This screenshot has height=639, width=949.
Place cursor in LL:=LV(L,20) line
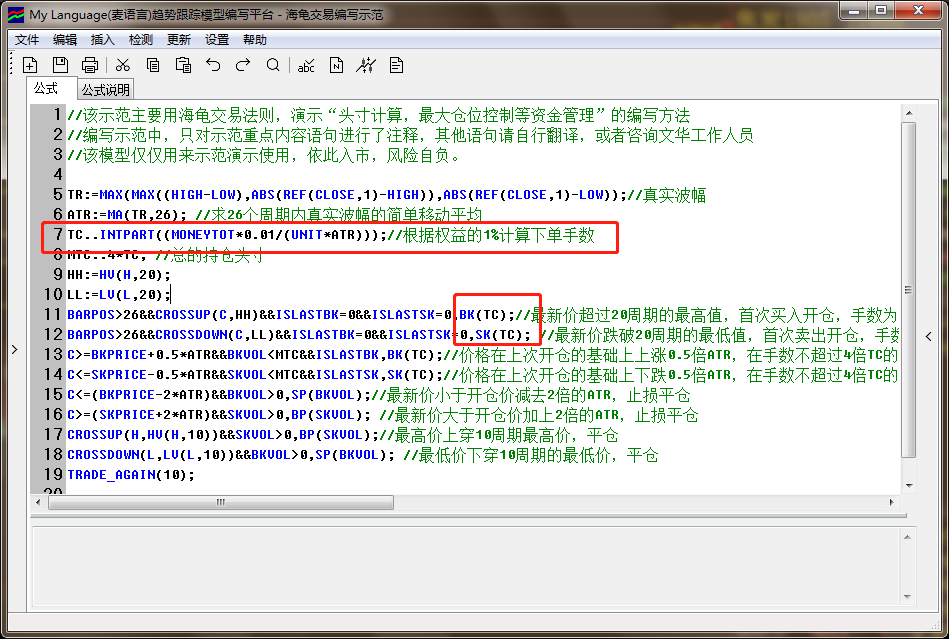tap(119, 295)
